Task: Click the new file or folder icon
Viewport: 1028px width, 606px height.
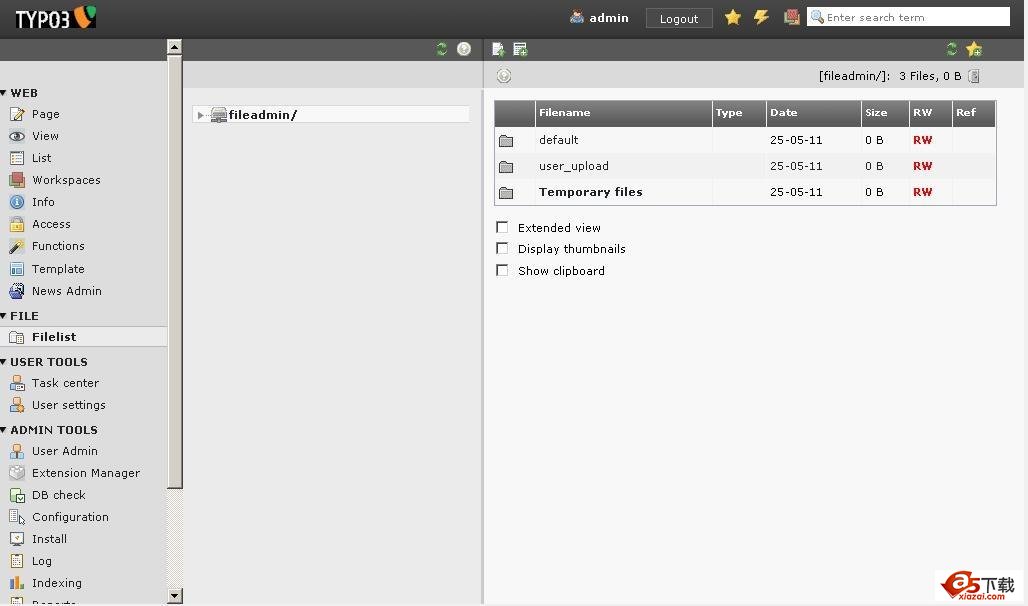Action: click(520, 49)
